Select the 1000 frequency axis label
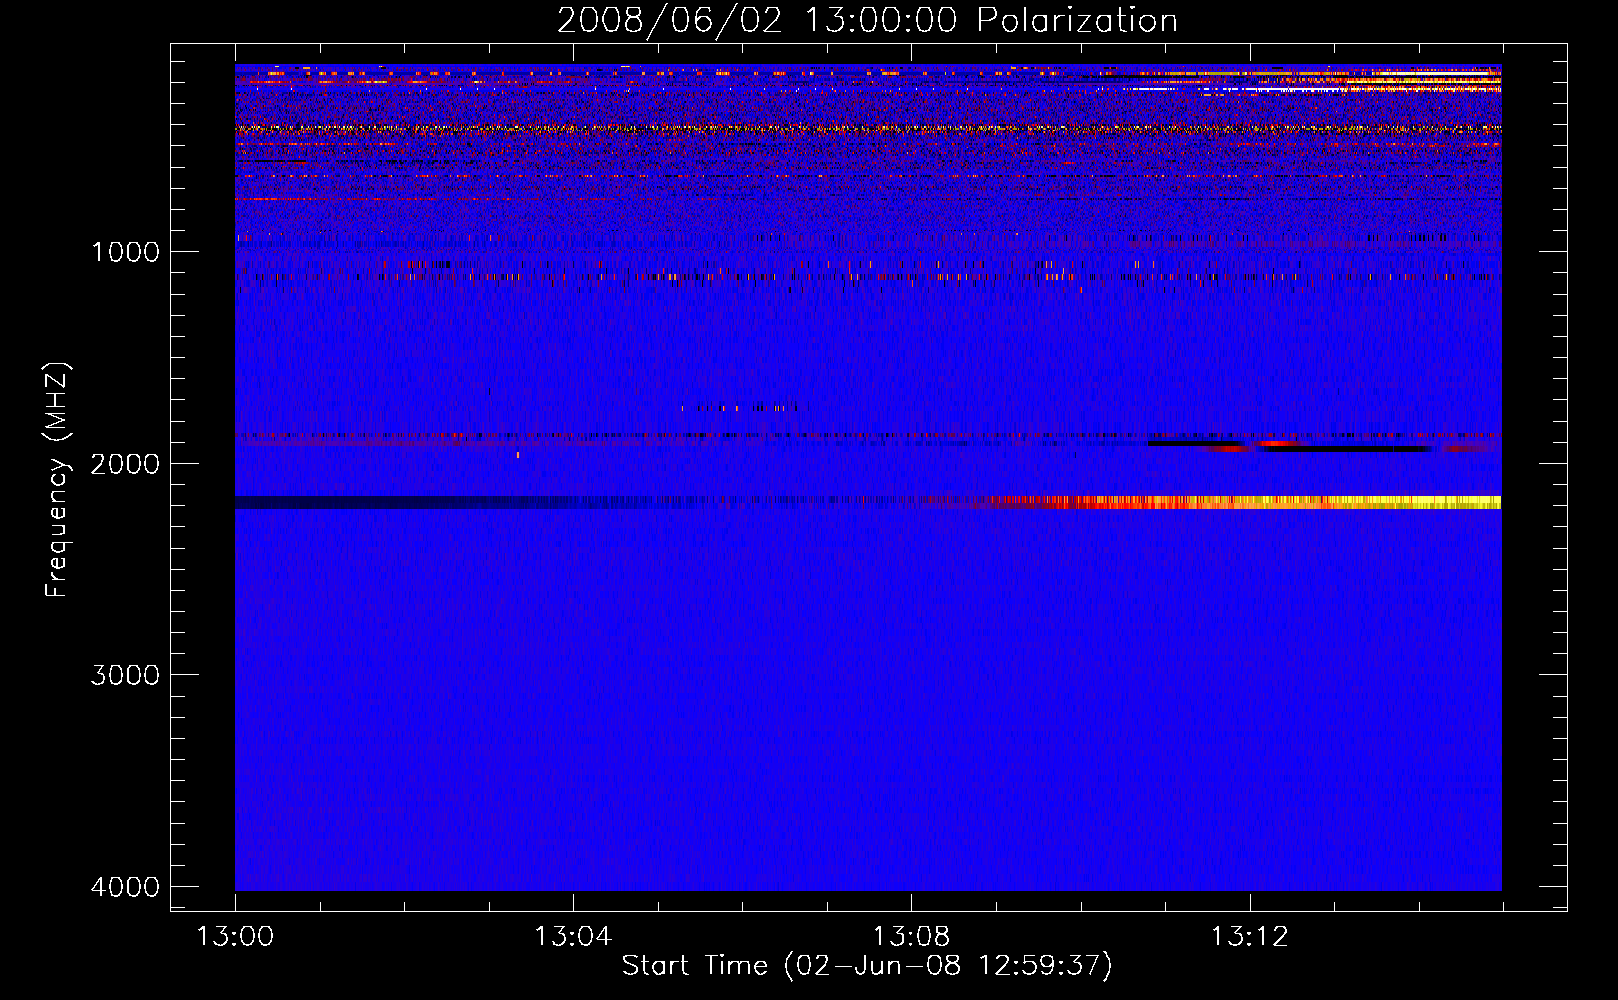Viewport: 1618px width, 1000px height. tap(125, 252)
